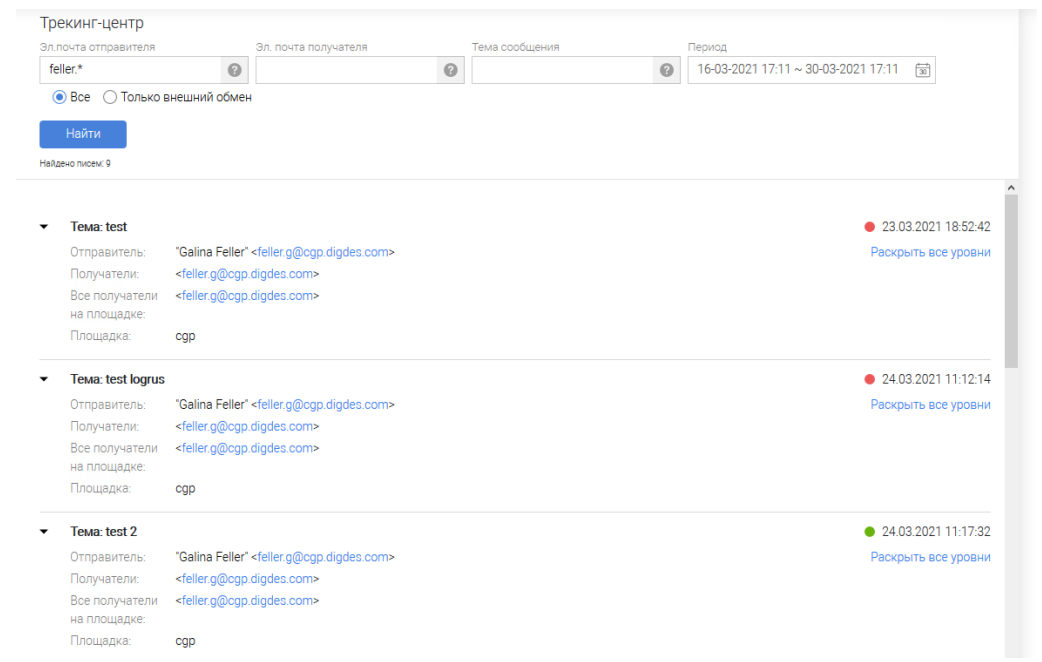Click "cgp" site value under "Тема: test"
Viewport: 1042px width, 662px height.
(x=185, y=336)
